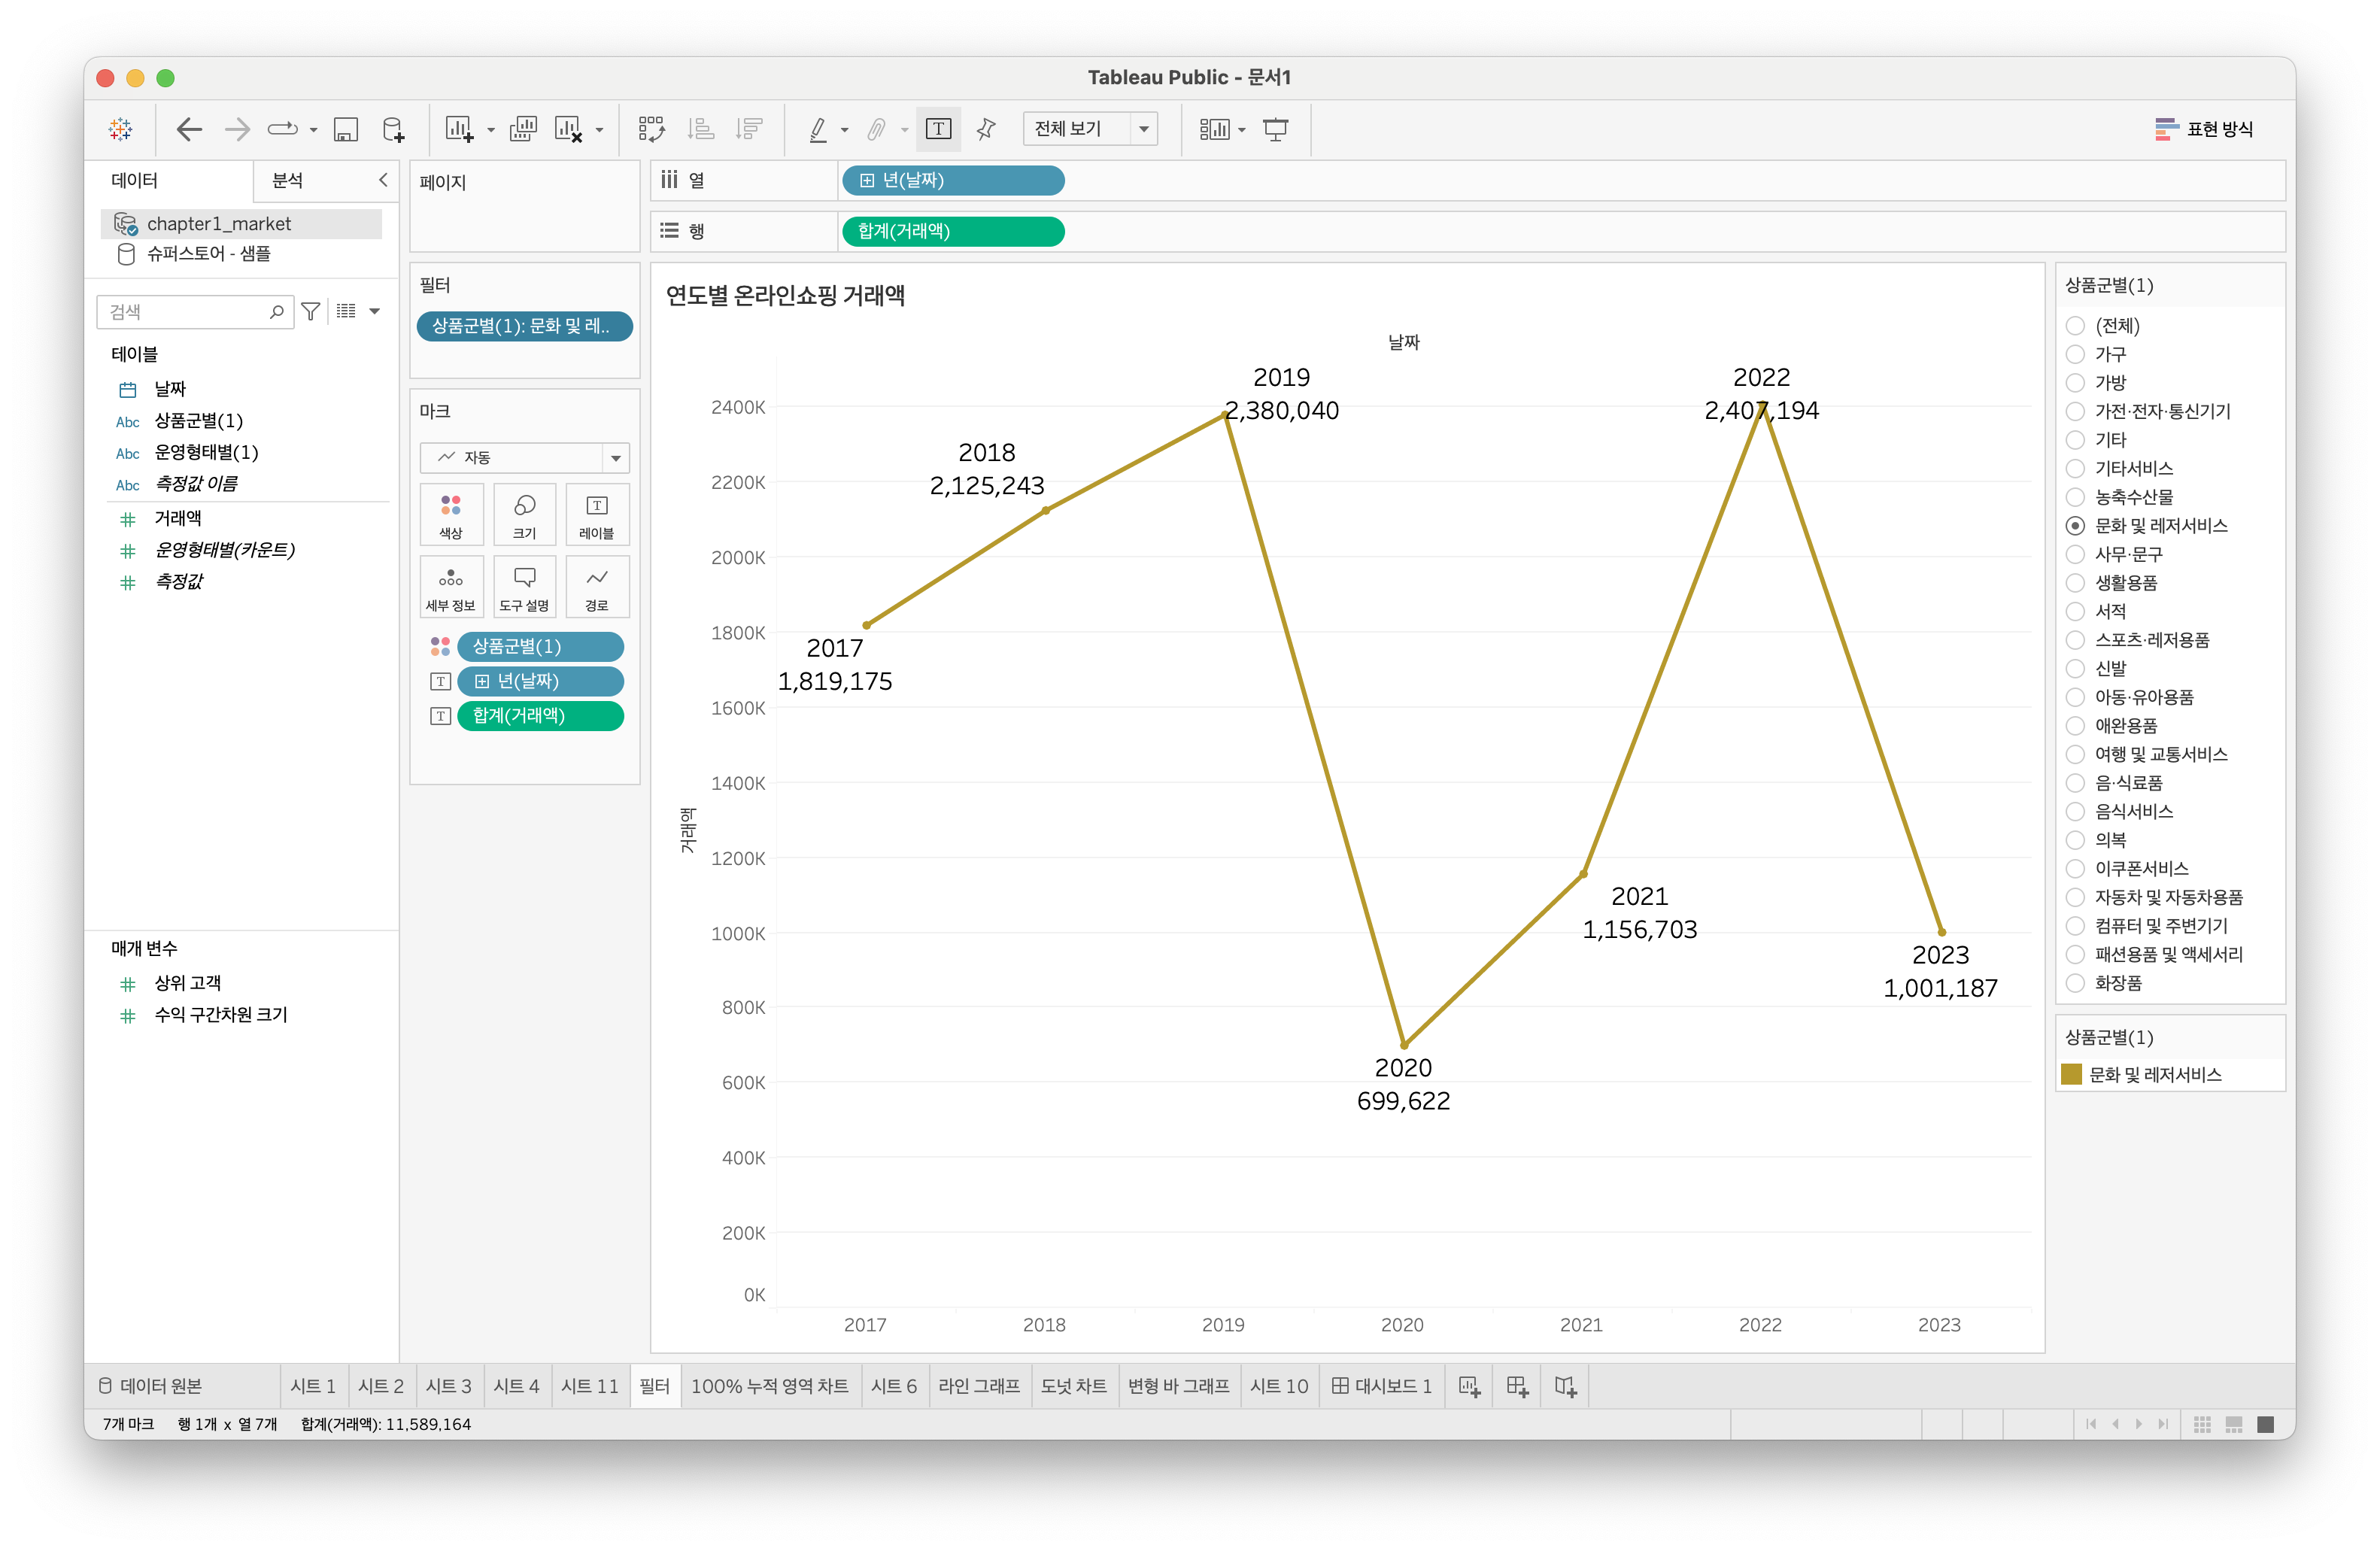Open the presentation mode icon
Image resolution: width=2380 pixels, height=1551 pixels.
tap(1276, 129)
